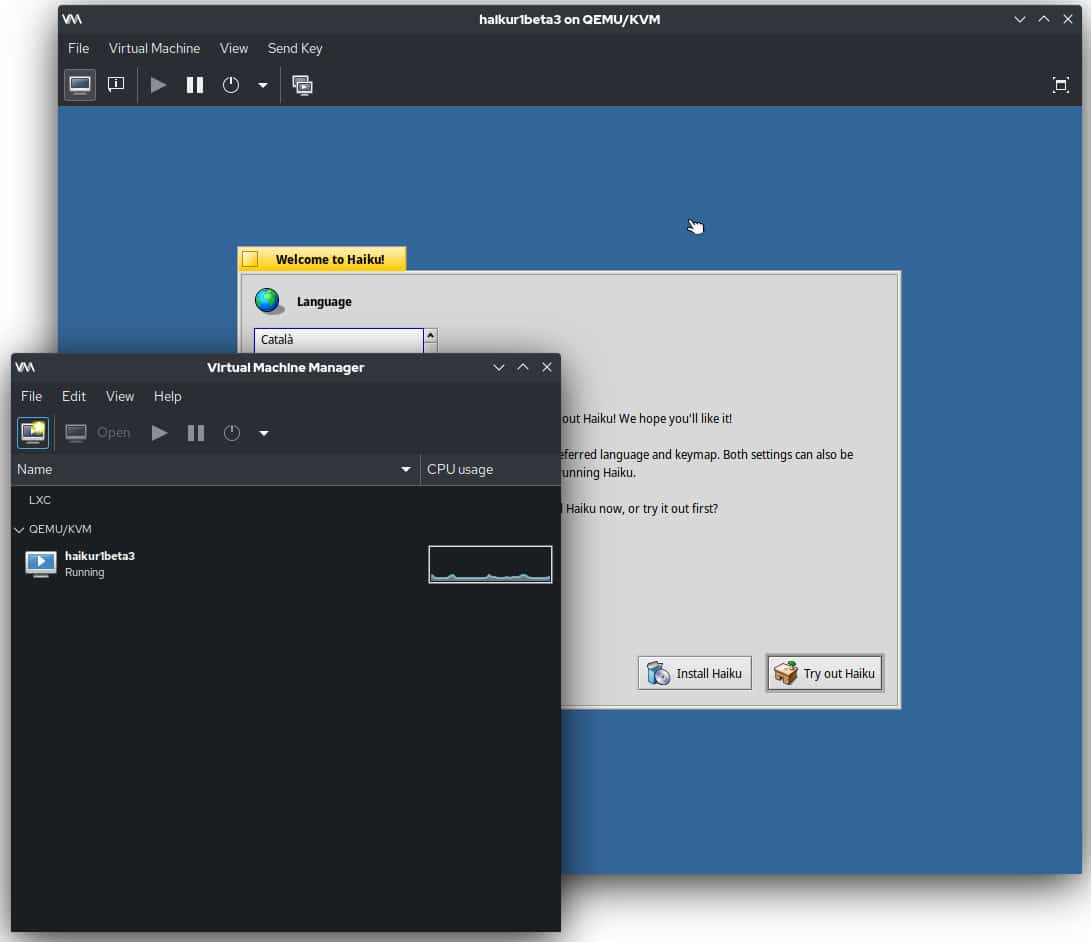Click CPU usage column header

point(491,470)
